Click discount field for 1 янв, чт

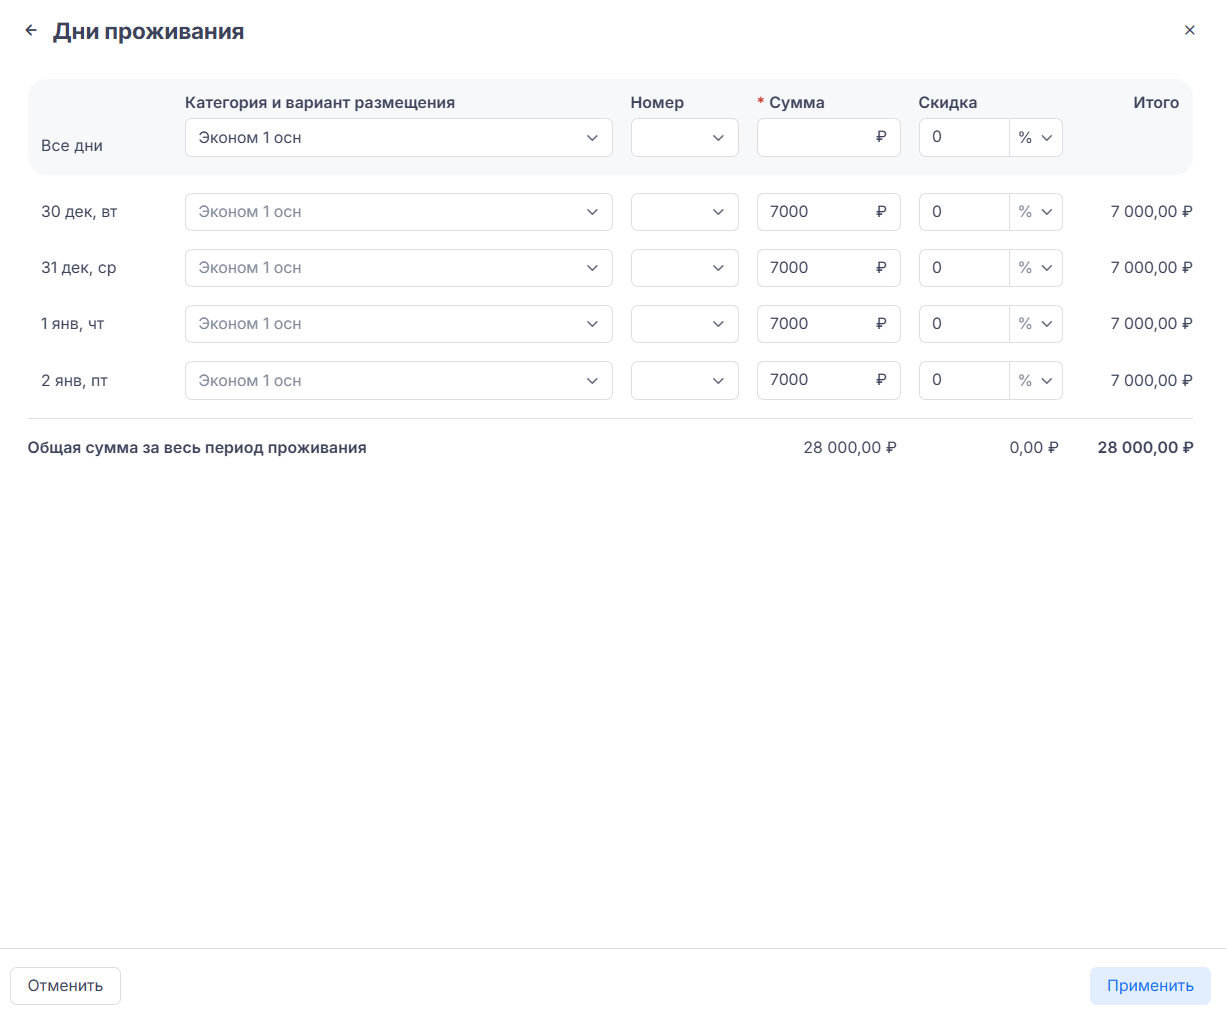point(963,324)
